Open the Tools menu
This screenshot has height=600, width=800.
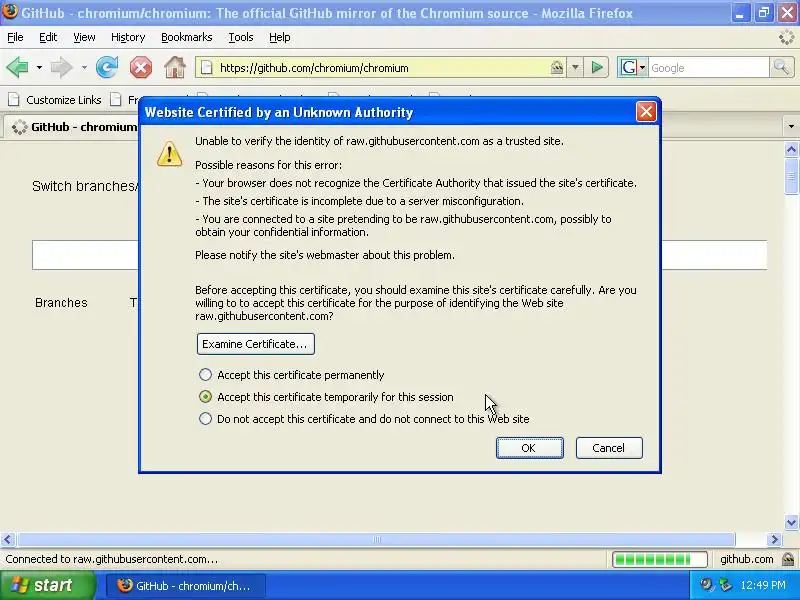pos(241,37)
